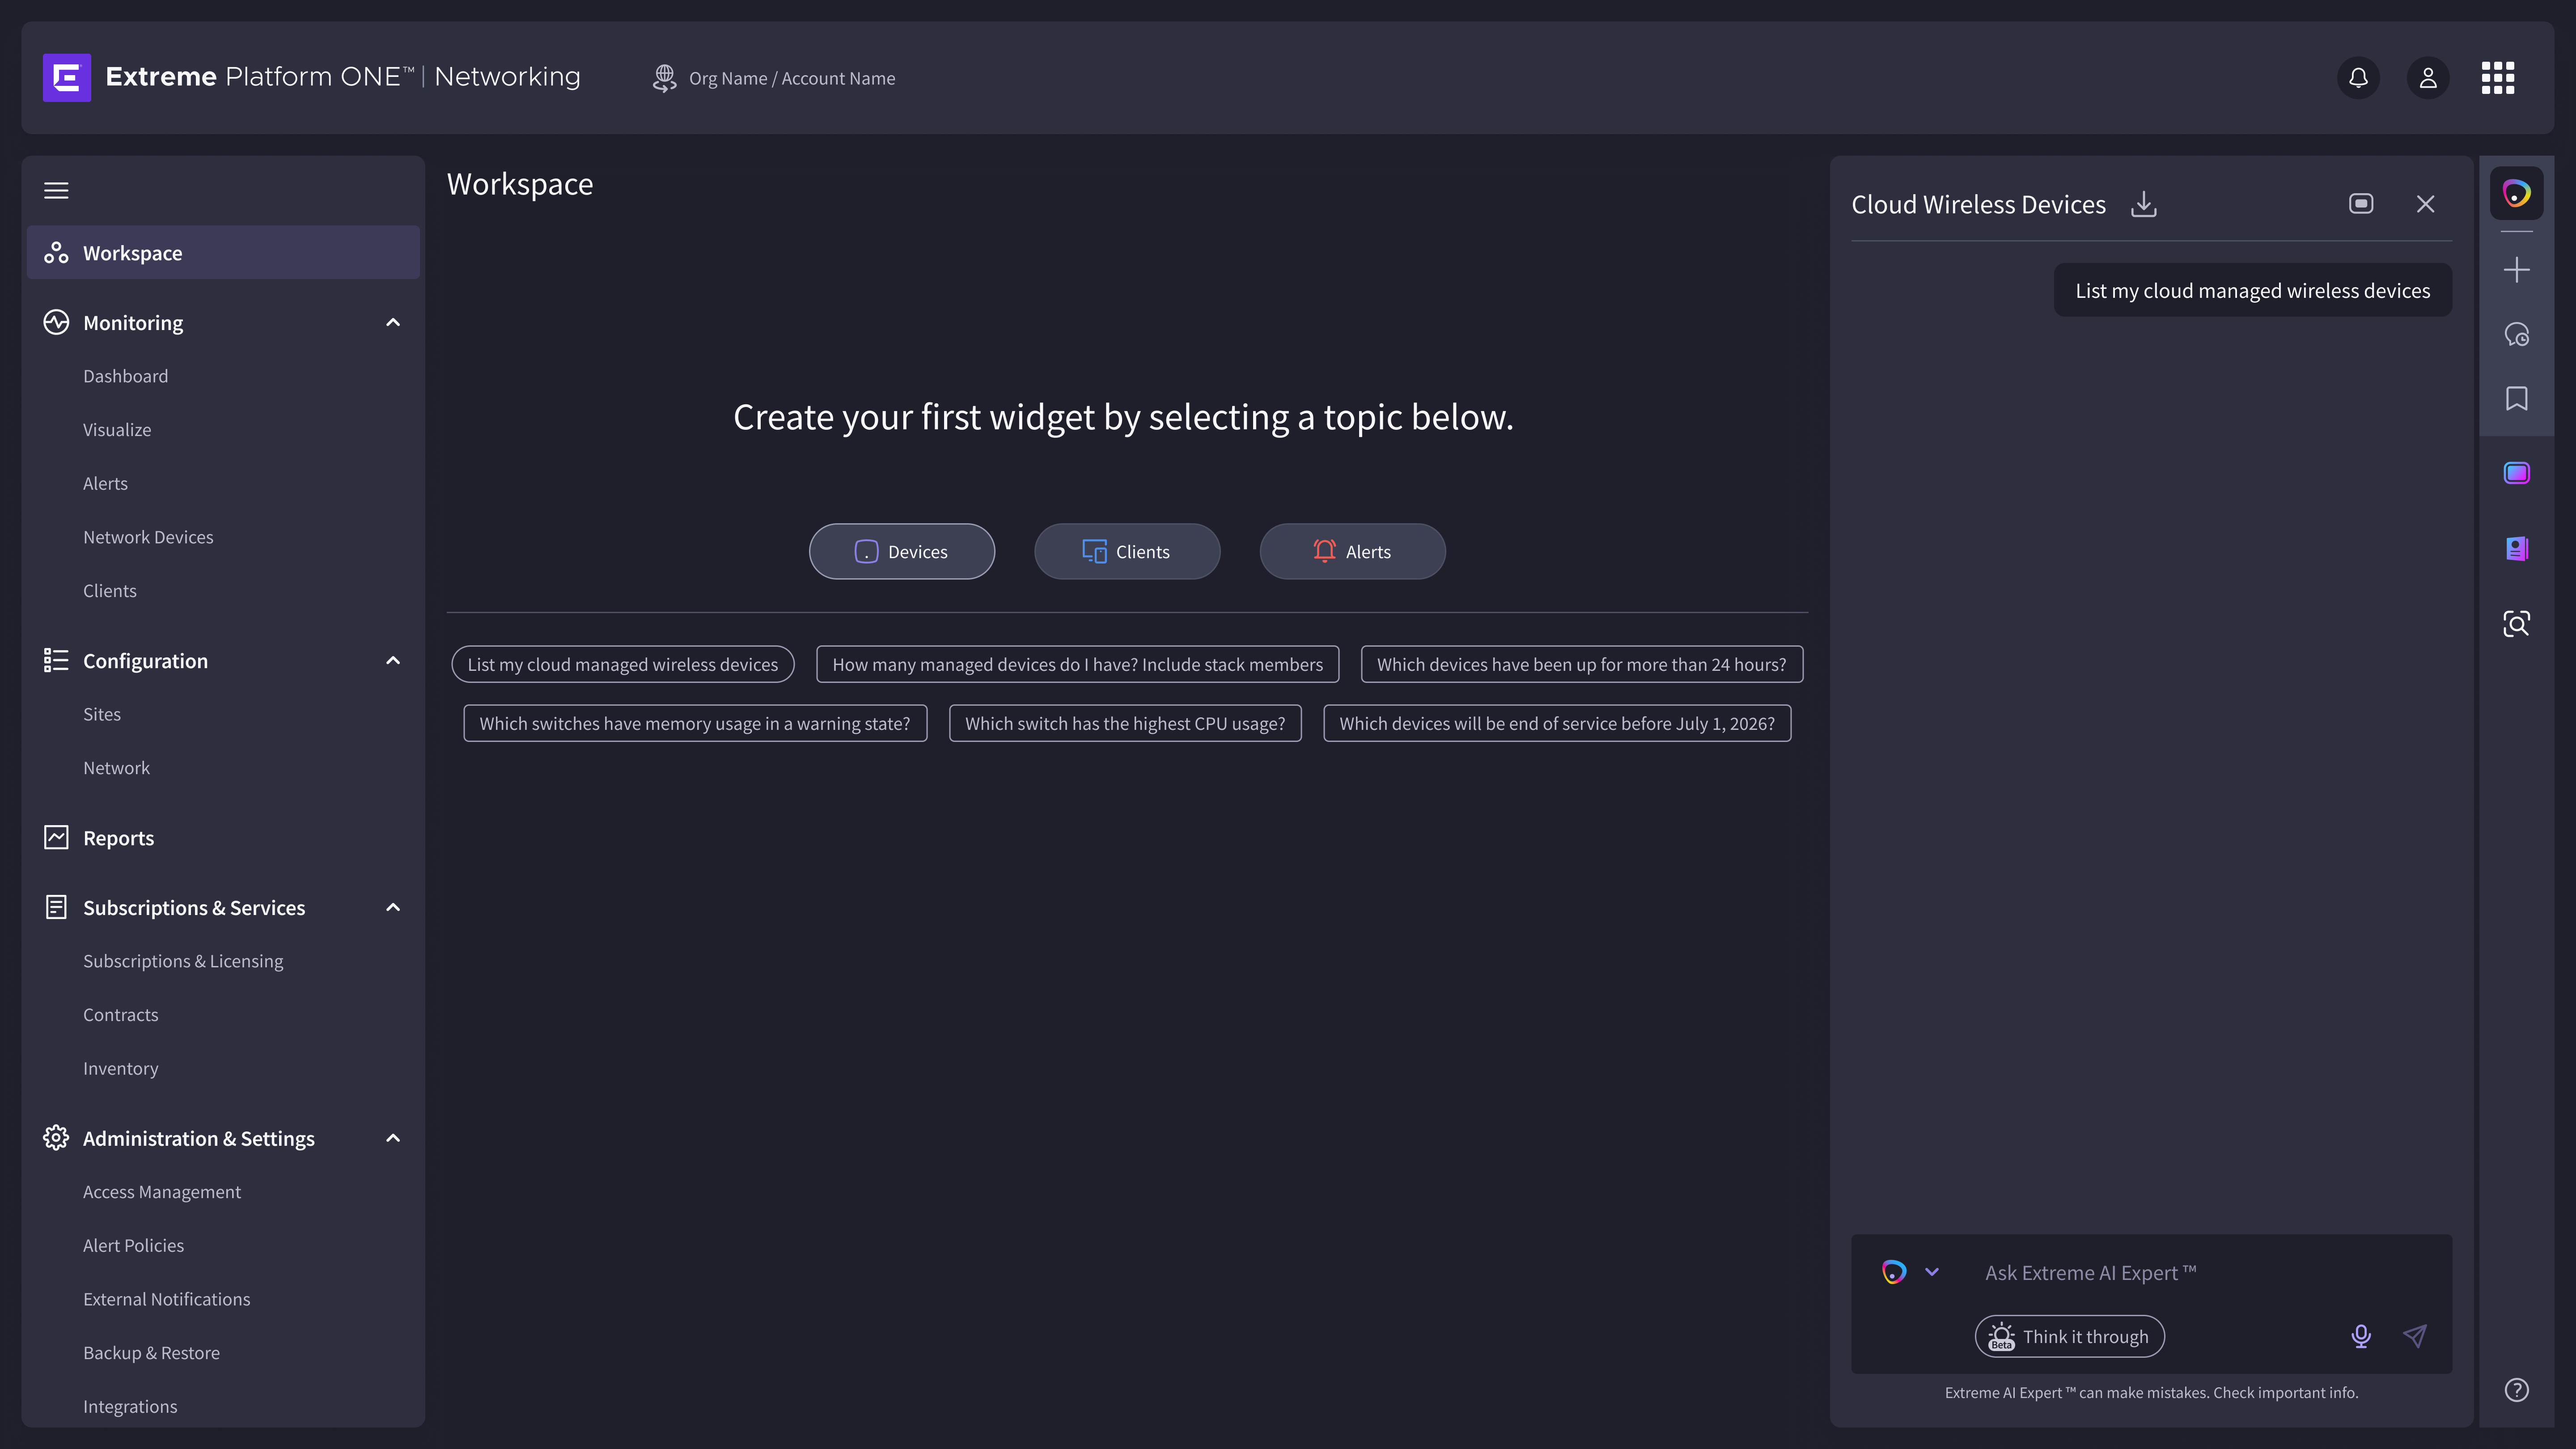The width and height of the screenshot is (2576, 1449).
Task: Choose 'memory usage in a warning state' suggestion
Action: 695,723
